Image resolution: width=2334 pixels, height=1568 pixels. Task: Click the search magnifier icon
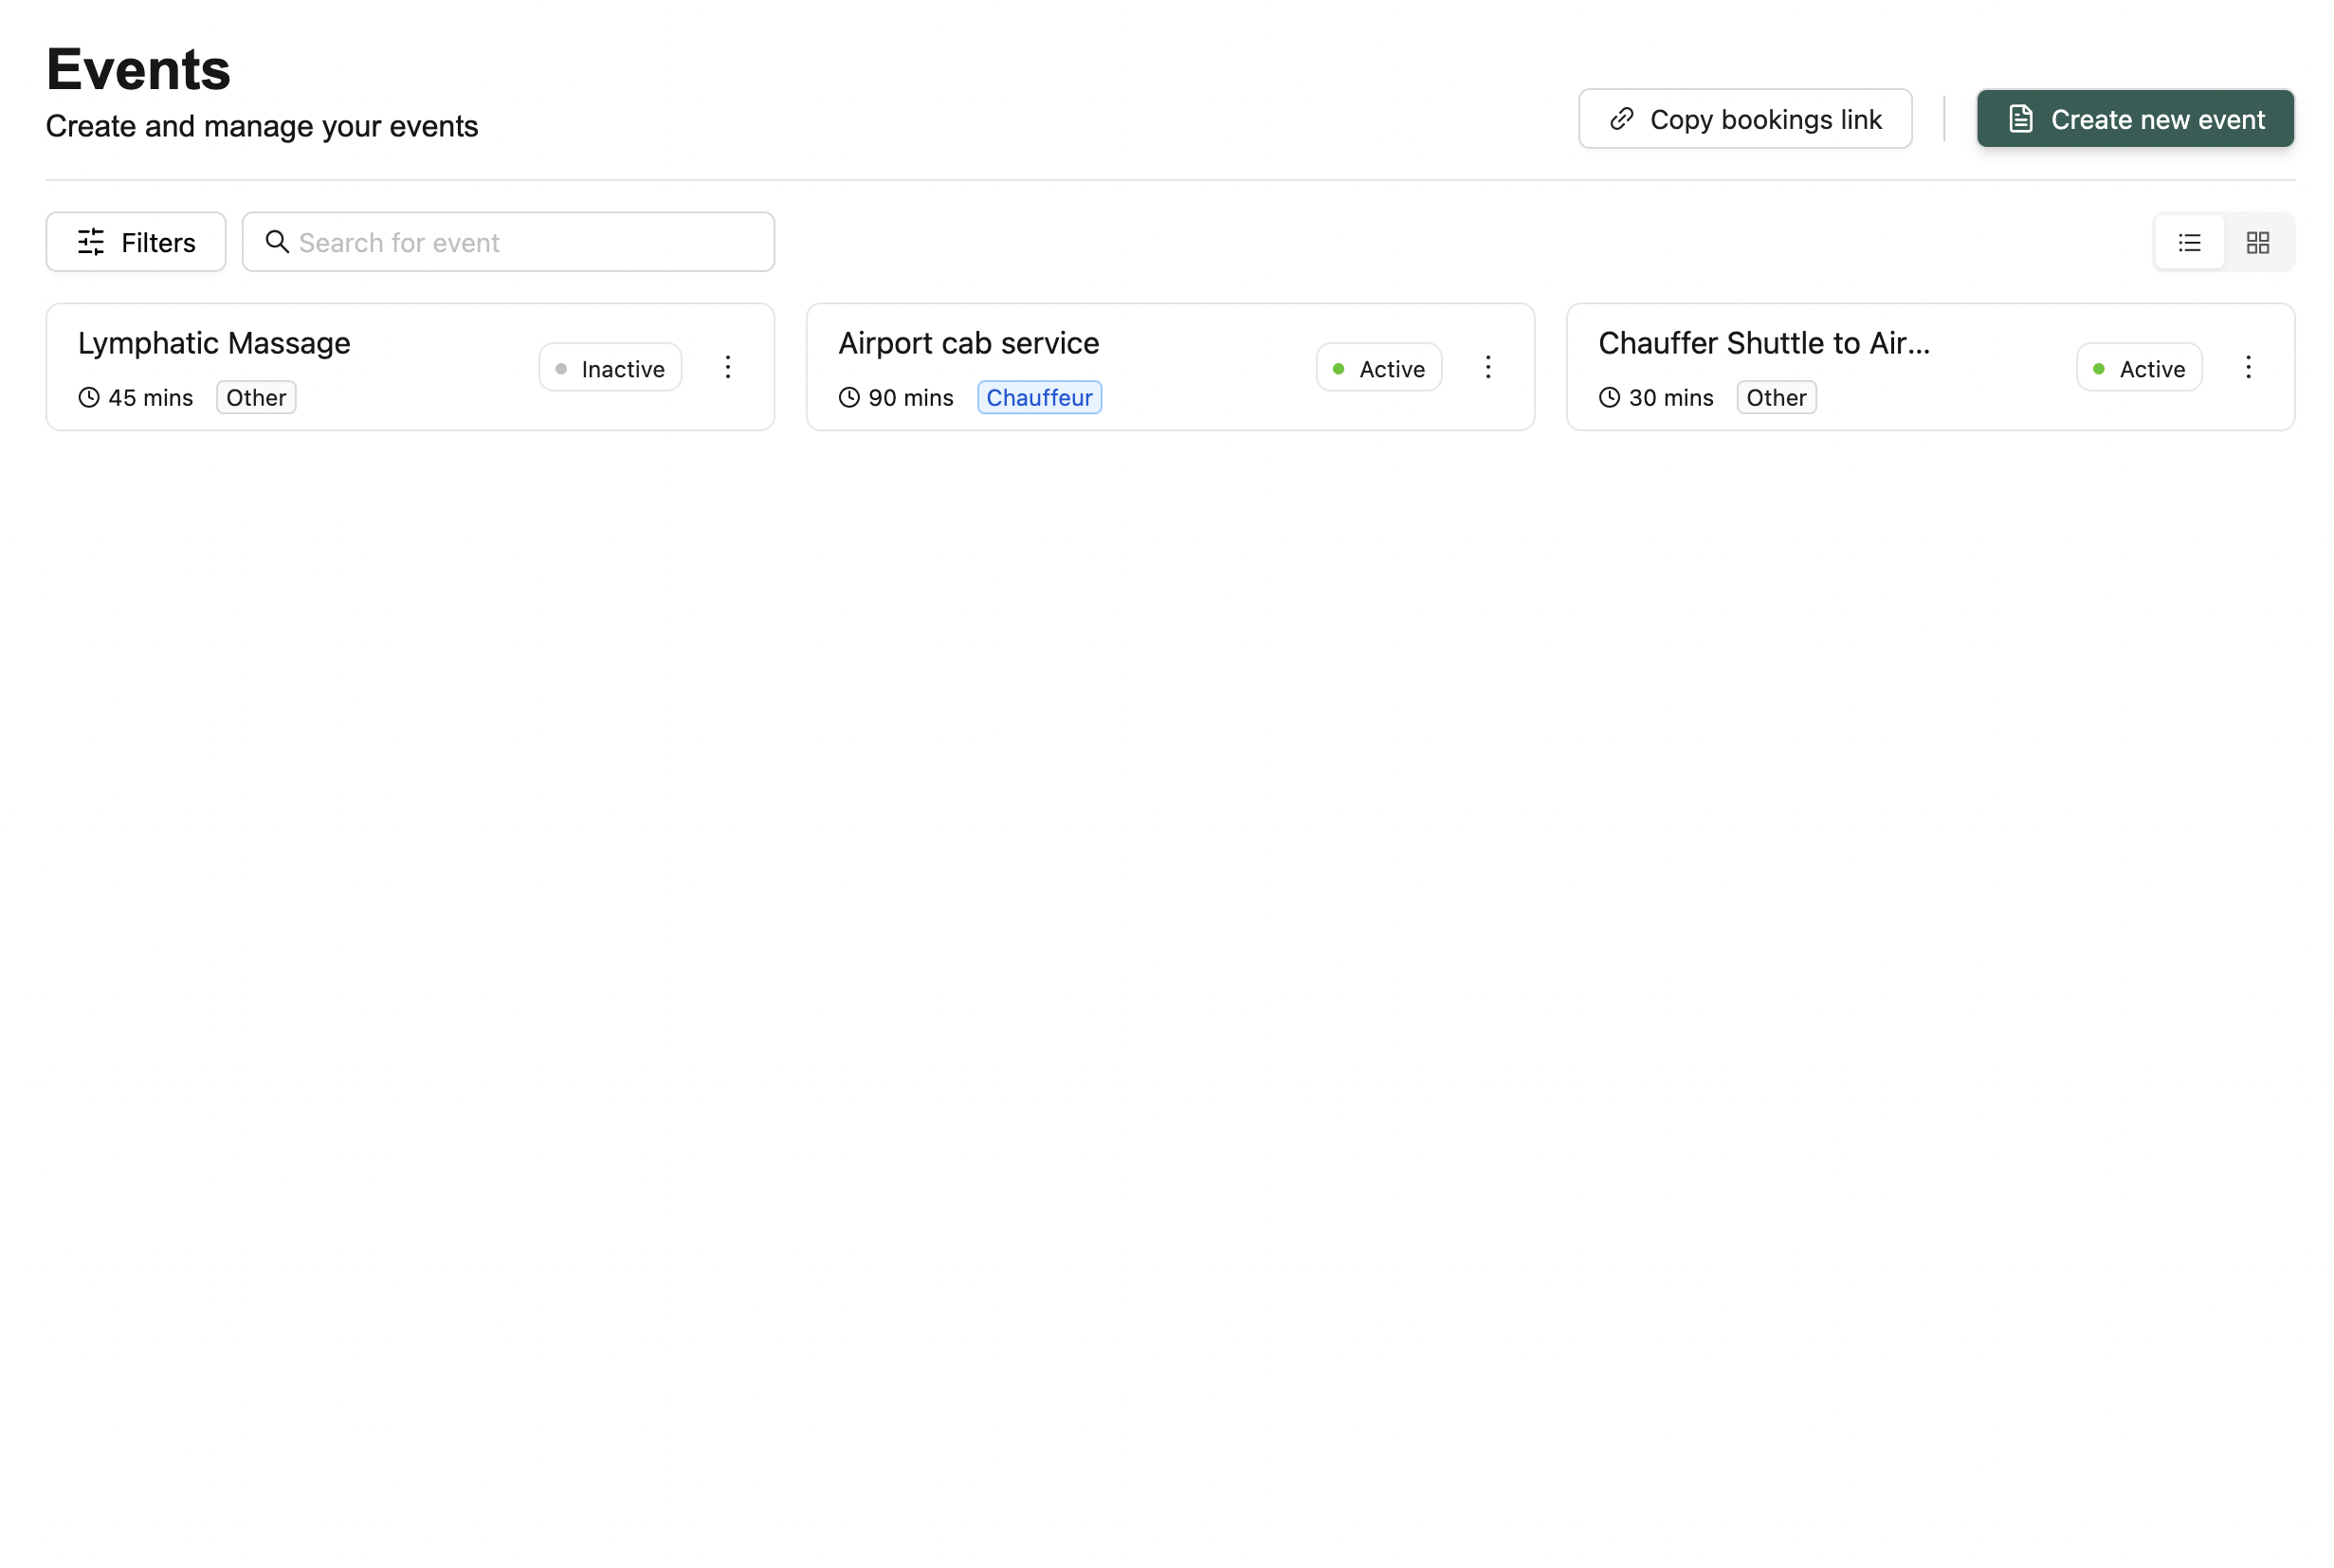(x=277, y=242)
